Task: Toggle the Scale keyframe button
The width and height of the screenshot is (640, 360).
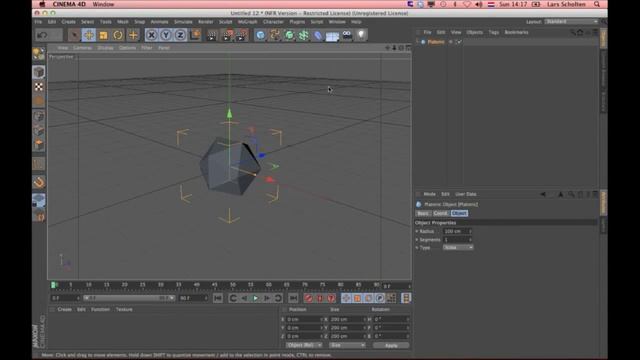Action: click(x=357, y=298)
